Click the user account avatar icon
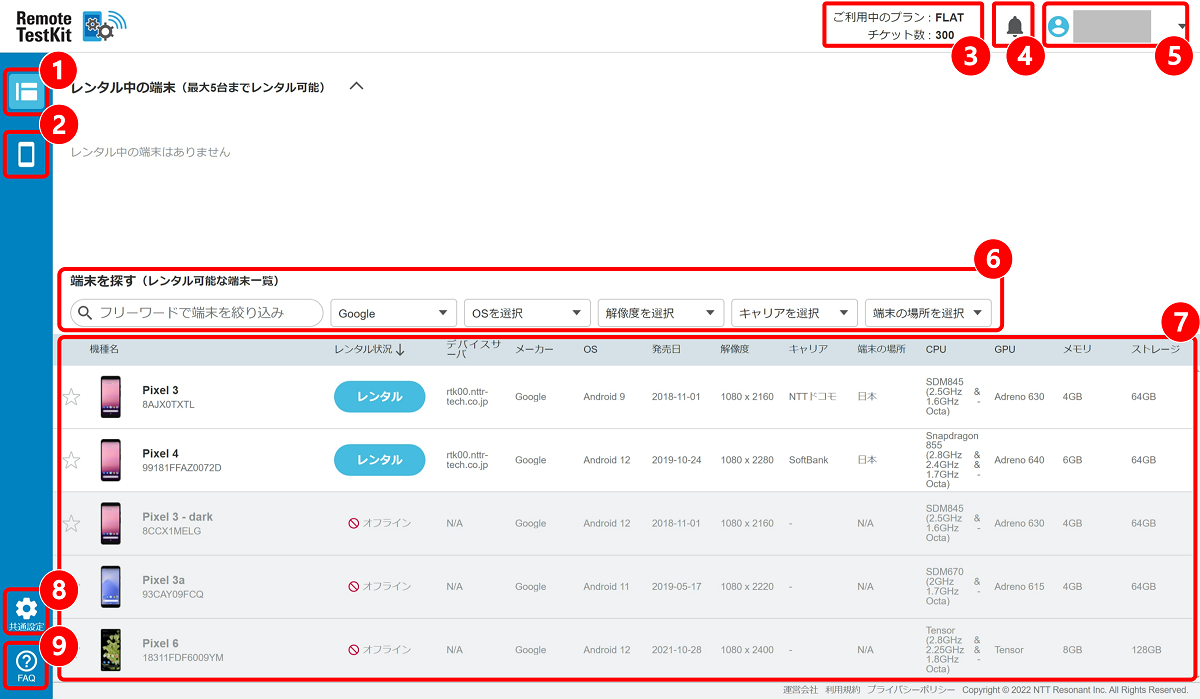This screenshot has height=699, width=1200. (1058, 27)
